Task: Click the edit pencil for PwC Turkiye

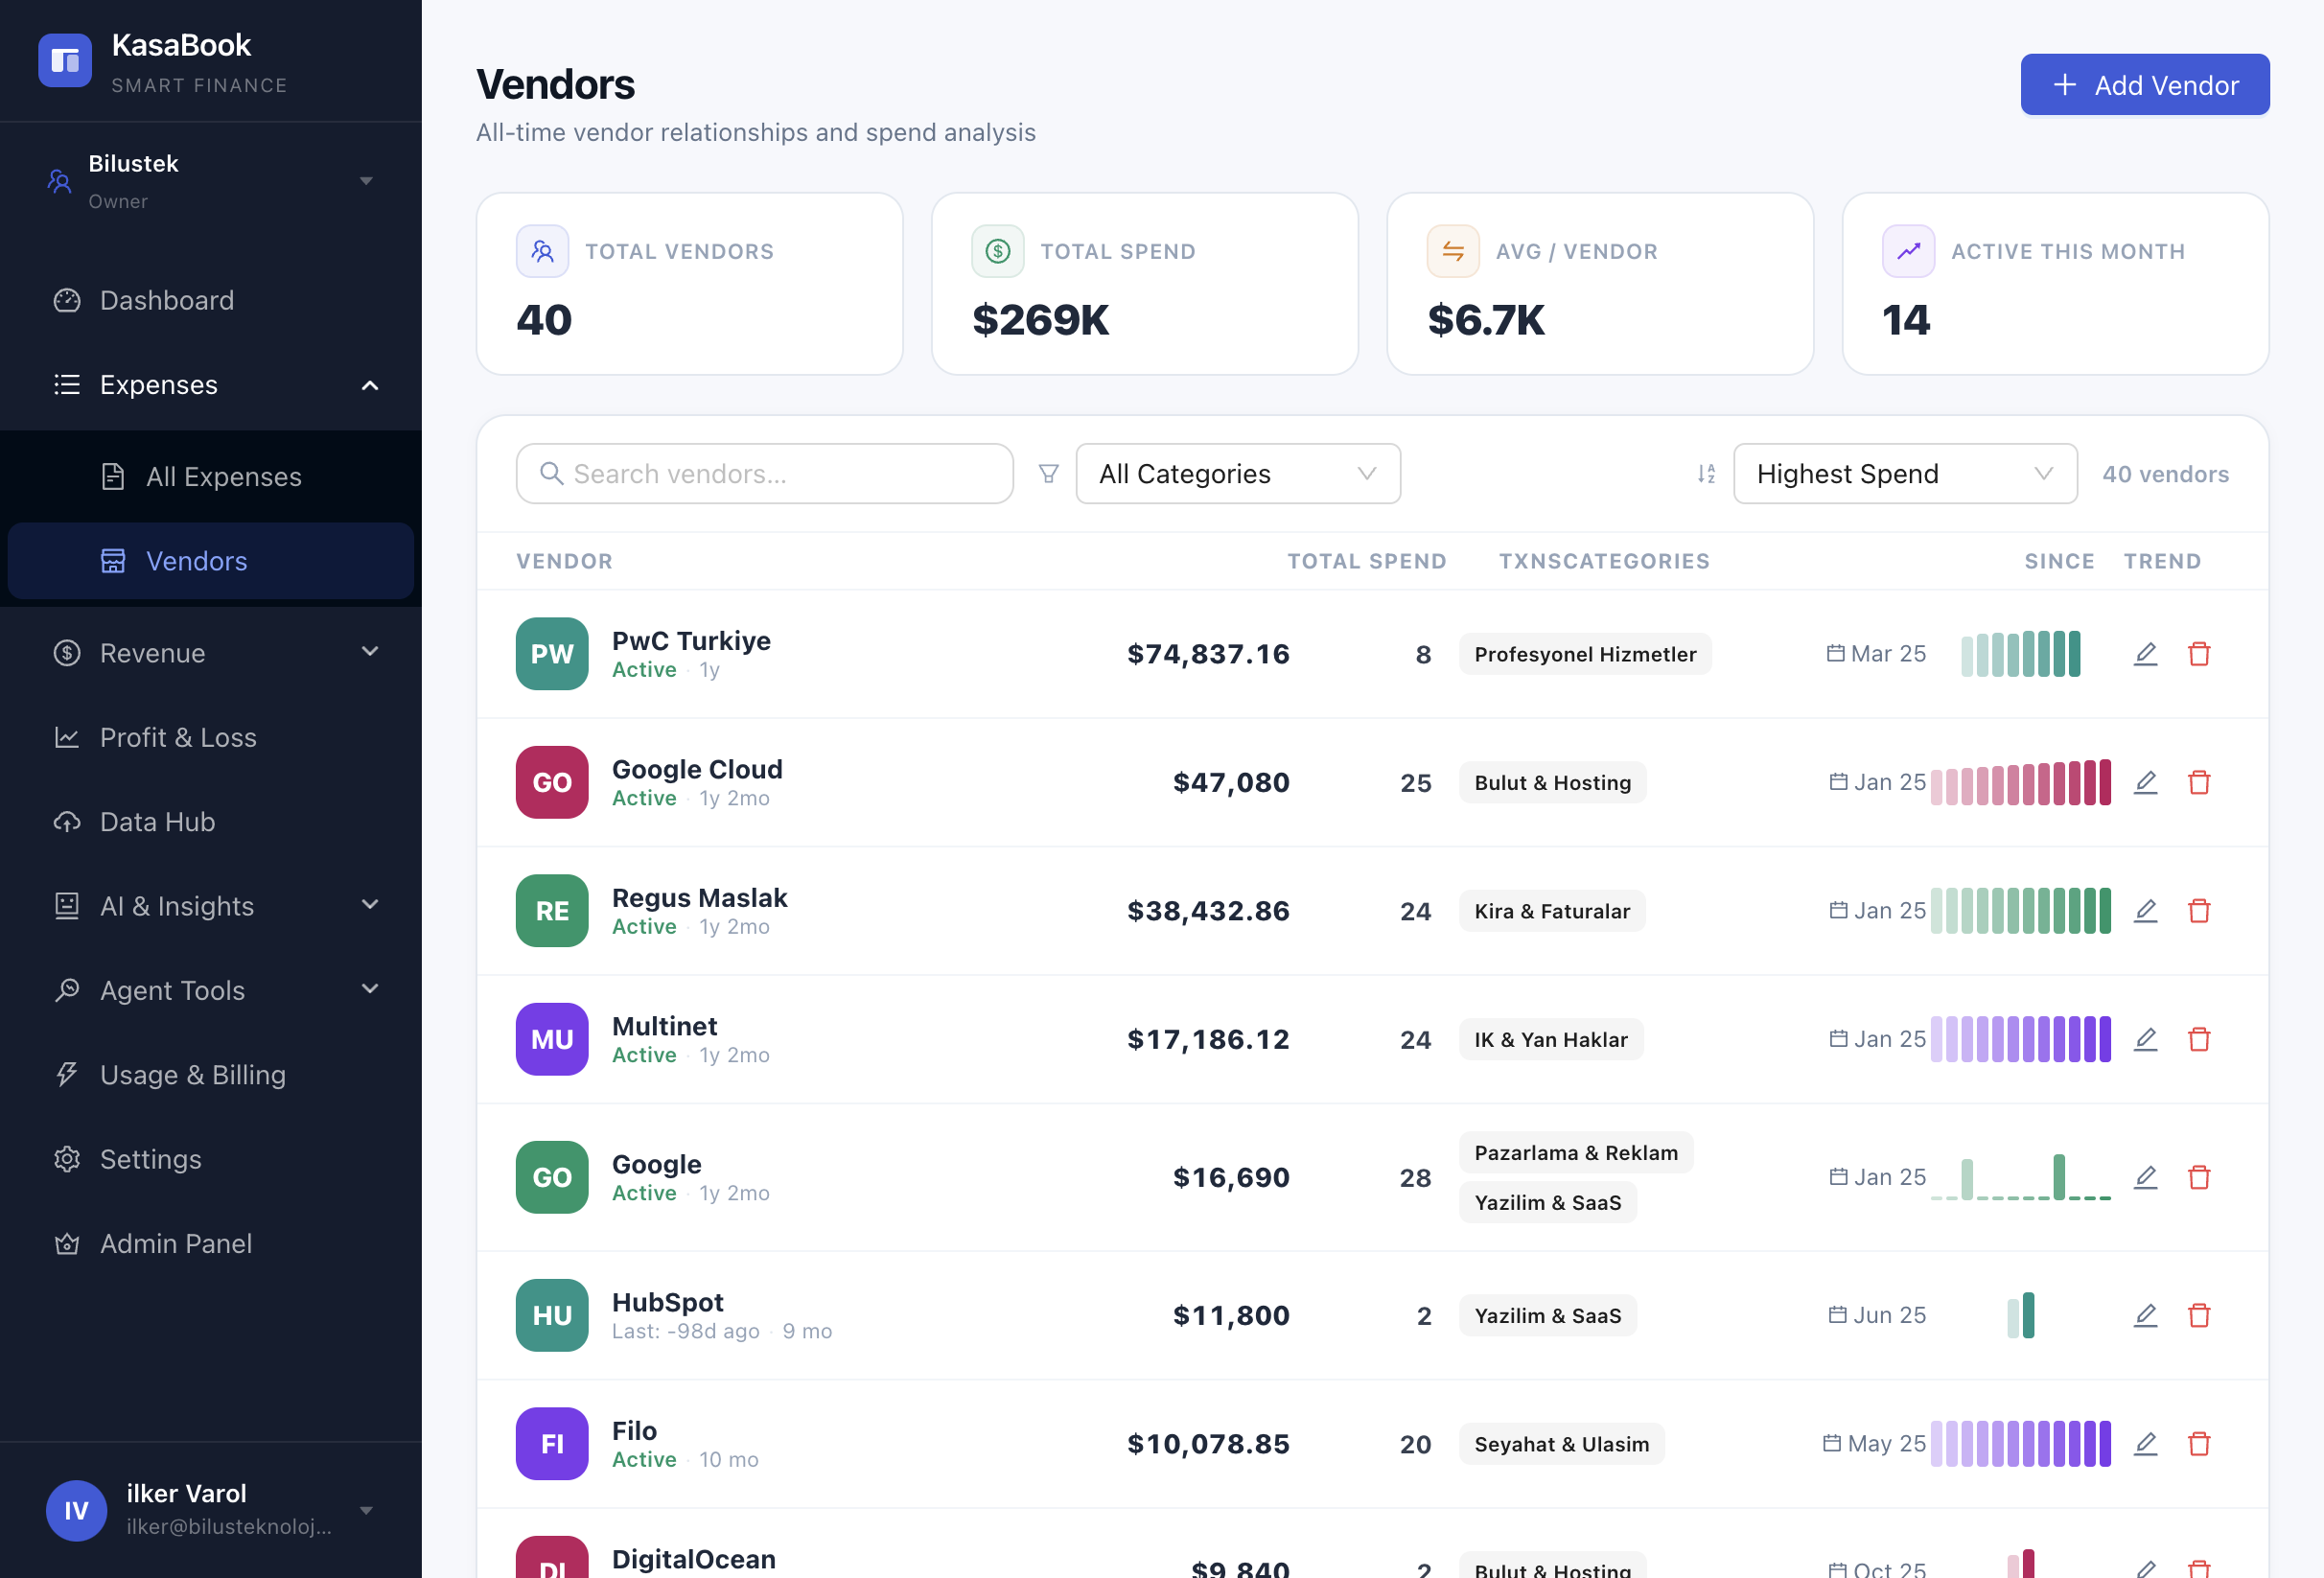Action: (2145, 654)
